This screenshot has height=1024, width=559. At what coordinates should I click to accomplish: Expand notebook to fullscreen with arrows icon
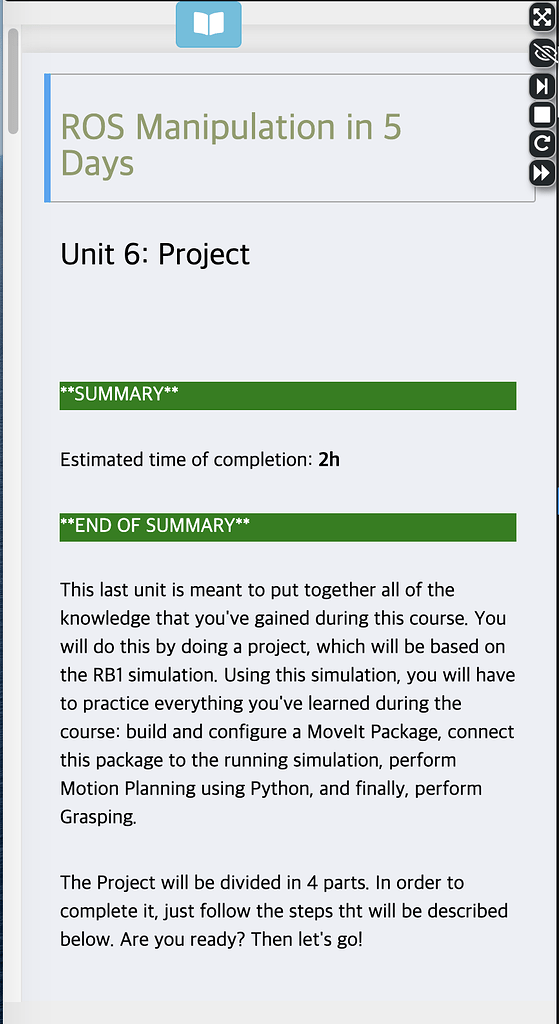click(543, 17)
